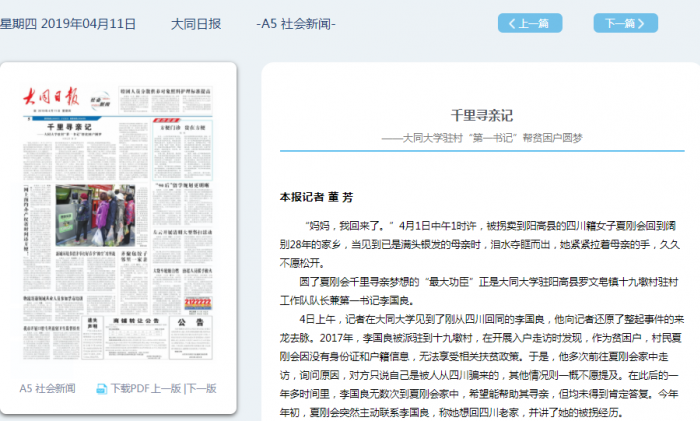Viewport: 700px width, 421px height.
Task: Go to previous page edition 上一版
Action: coord(166,388)
